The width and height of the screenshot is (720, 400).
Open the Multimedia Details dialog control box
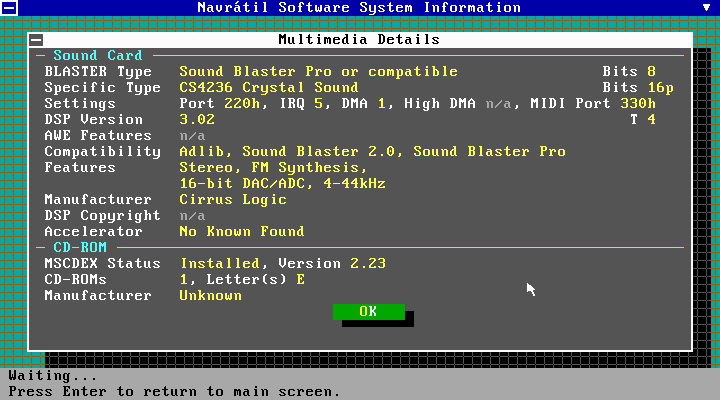(x=37, y=40)
